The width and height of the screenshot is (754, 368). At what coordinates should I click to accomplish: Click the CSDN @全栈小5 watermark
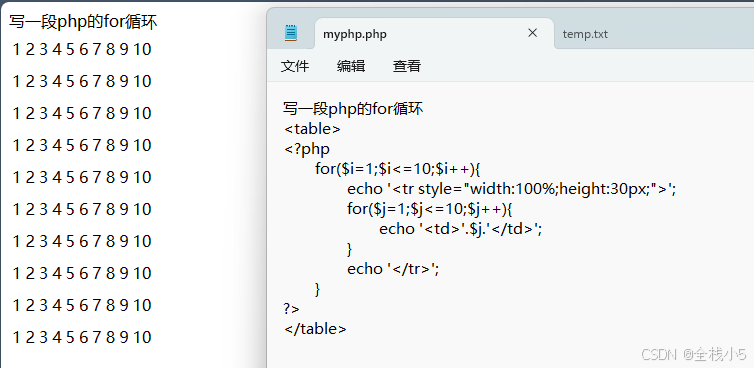click(x=694, y=355)
